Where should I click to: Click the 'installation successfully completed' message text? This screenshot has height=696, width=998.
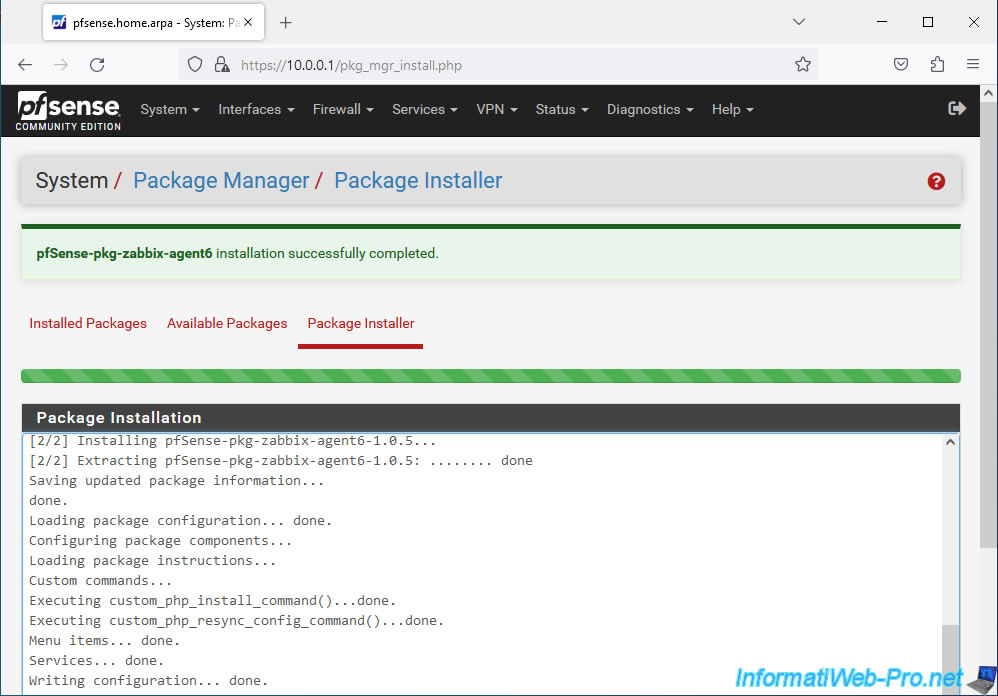pos(327,253)
